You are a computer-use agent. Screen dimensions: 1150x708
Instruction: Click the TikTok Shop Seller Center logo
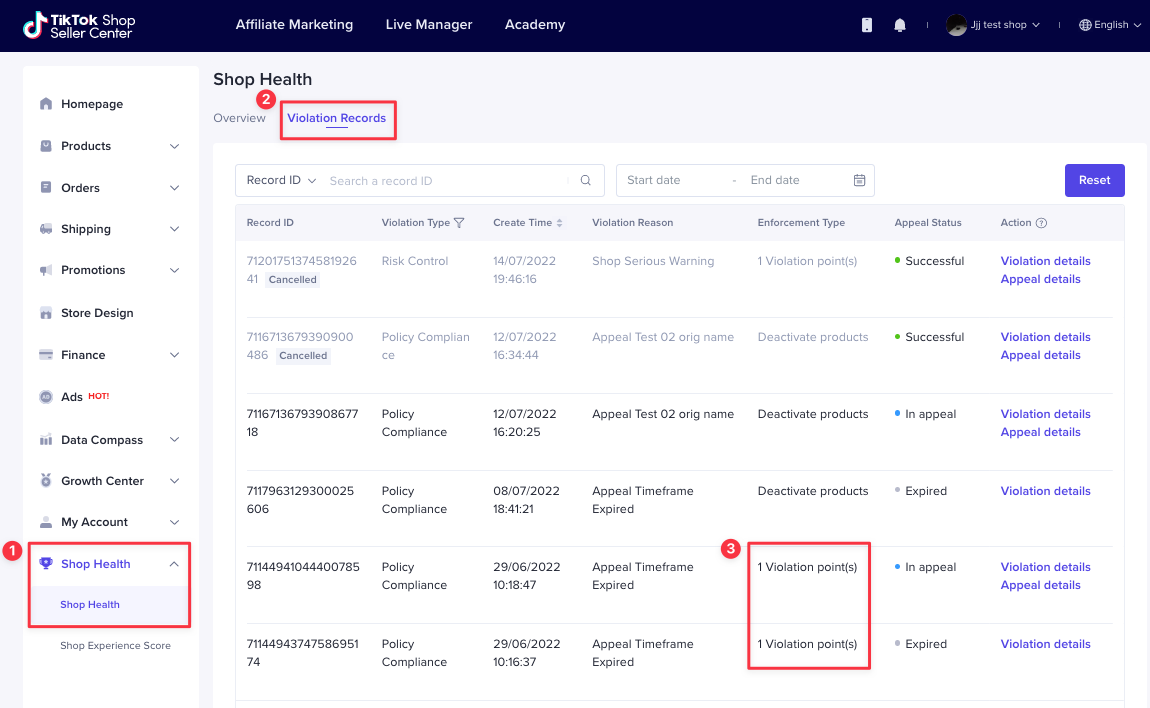[79, 26]
